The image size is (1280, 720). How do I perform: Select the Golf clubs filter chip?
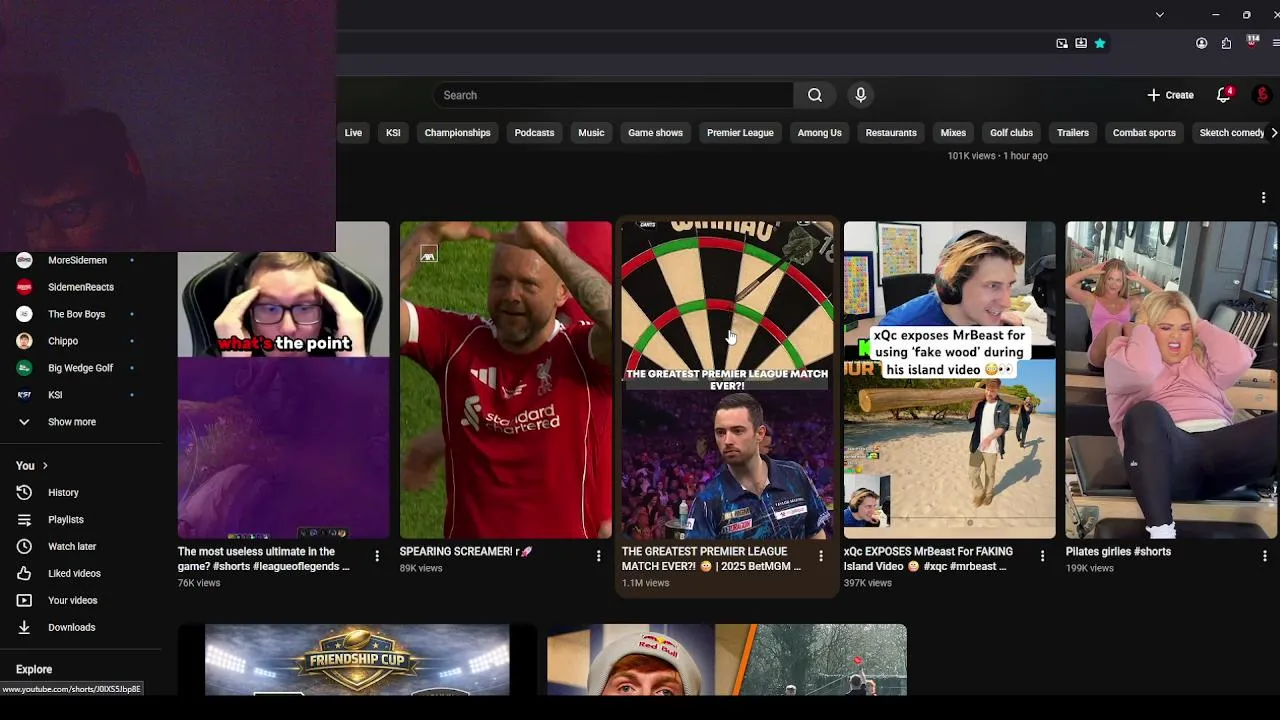pos(1011,132)
